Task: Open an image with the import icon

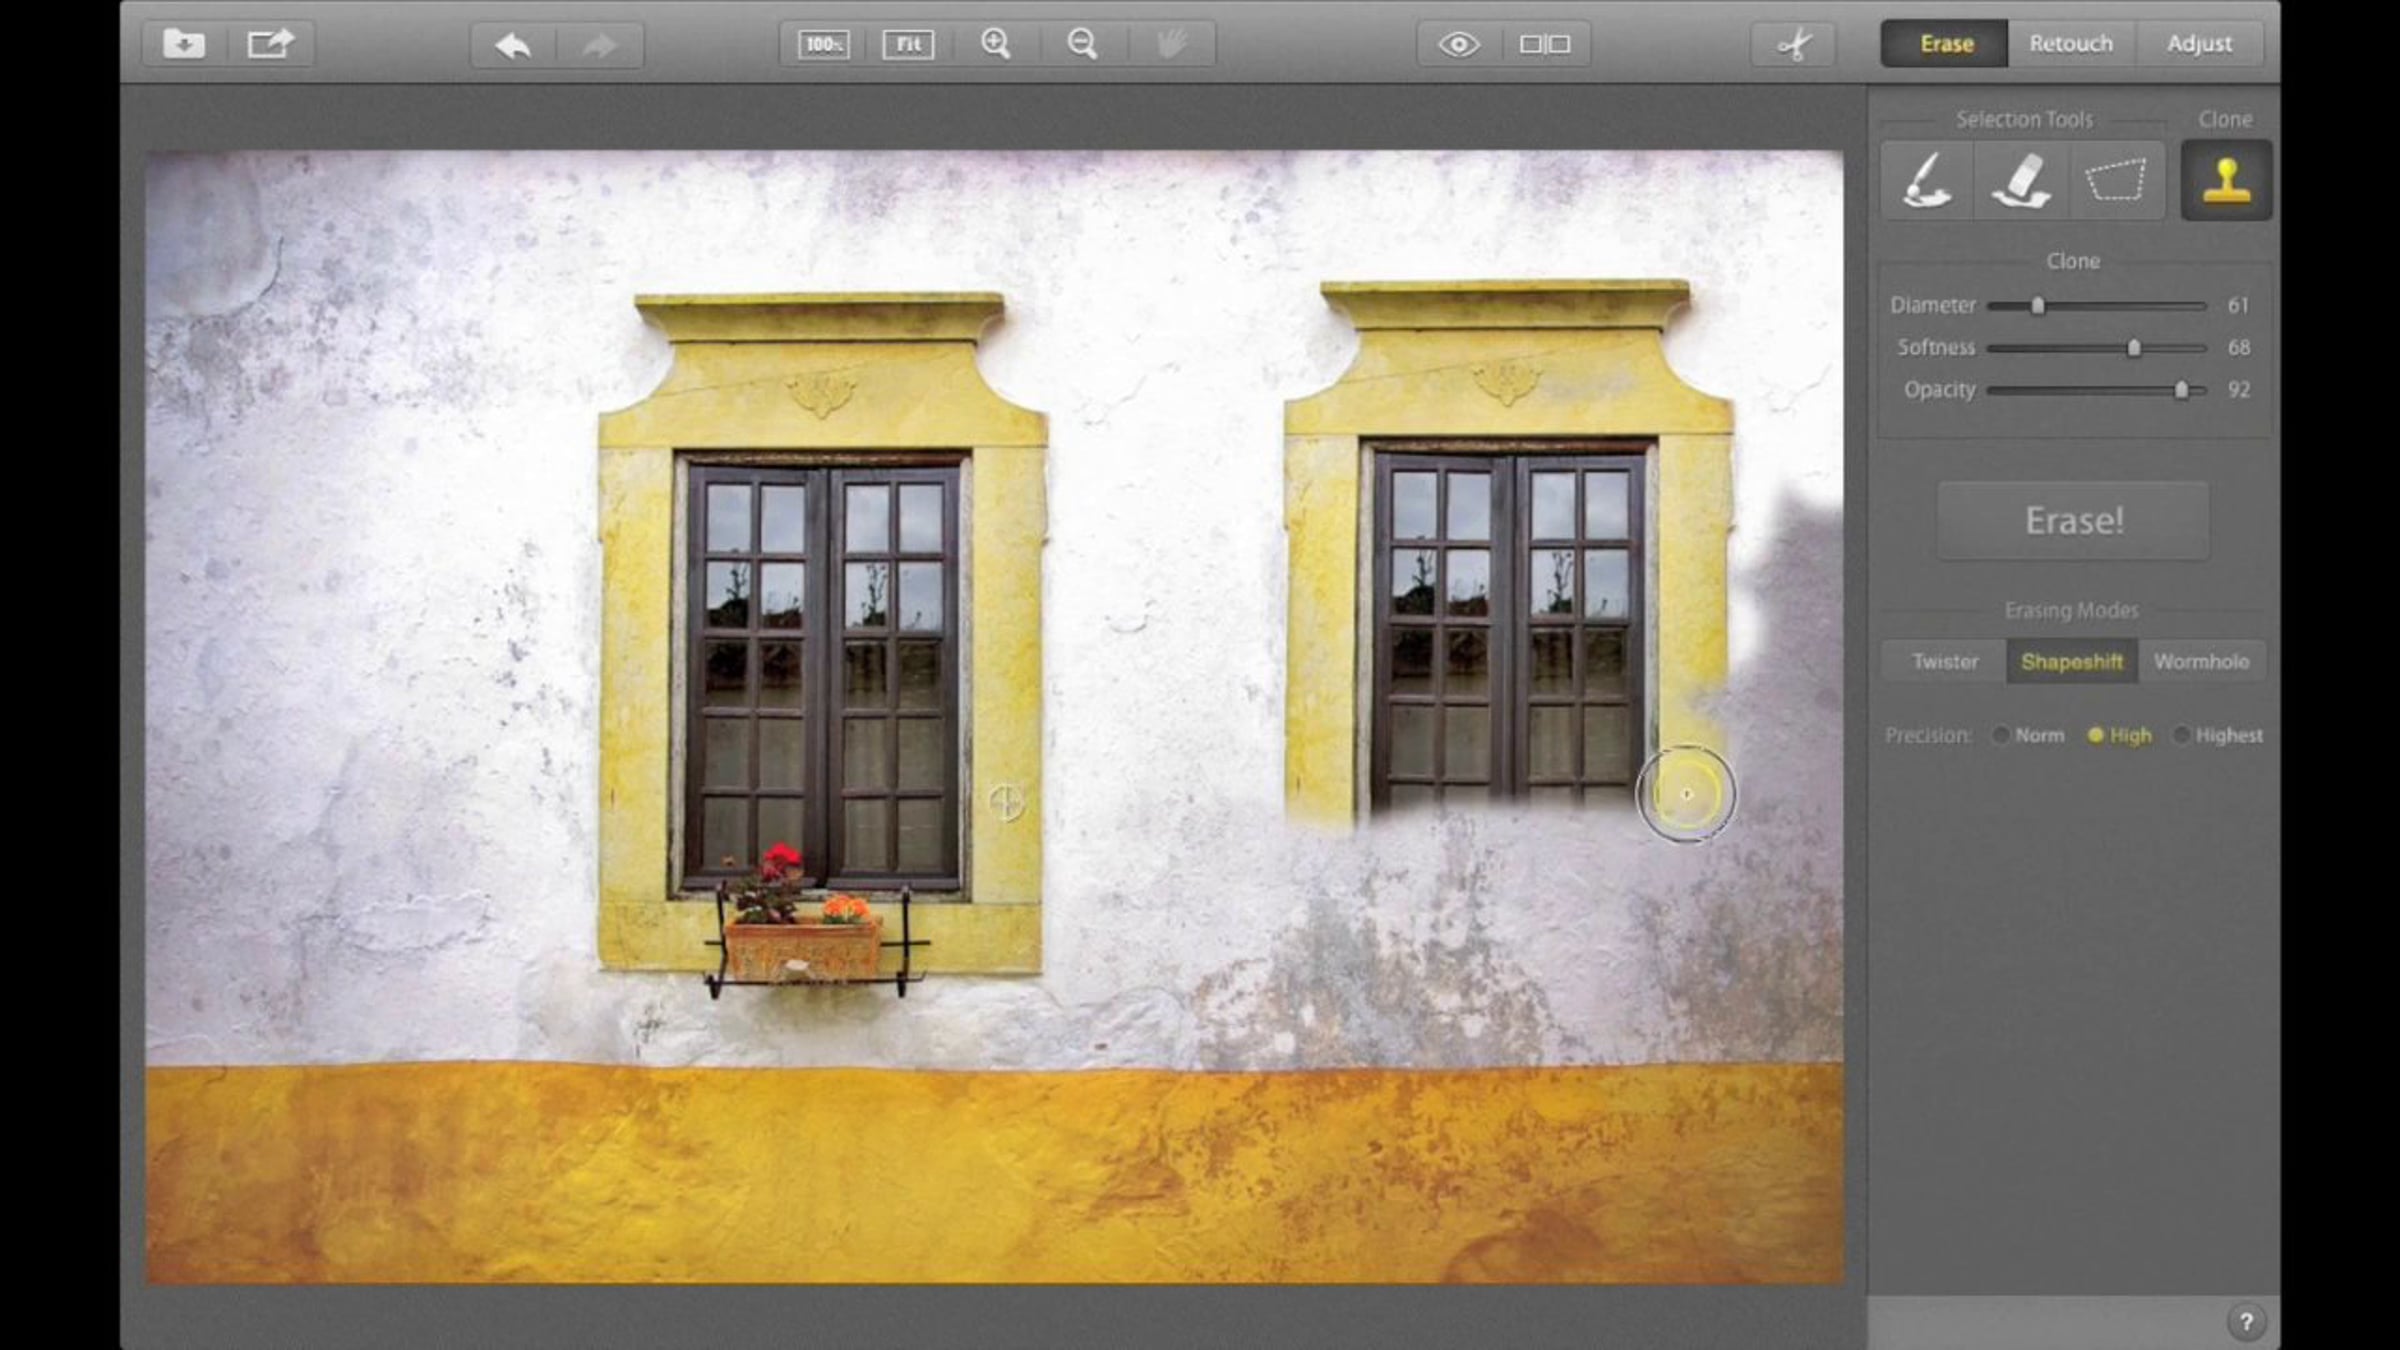Action: coord(184,44)
